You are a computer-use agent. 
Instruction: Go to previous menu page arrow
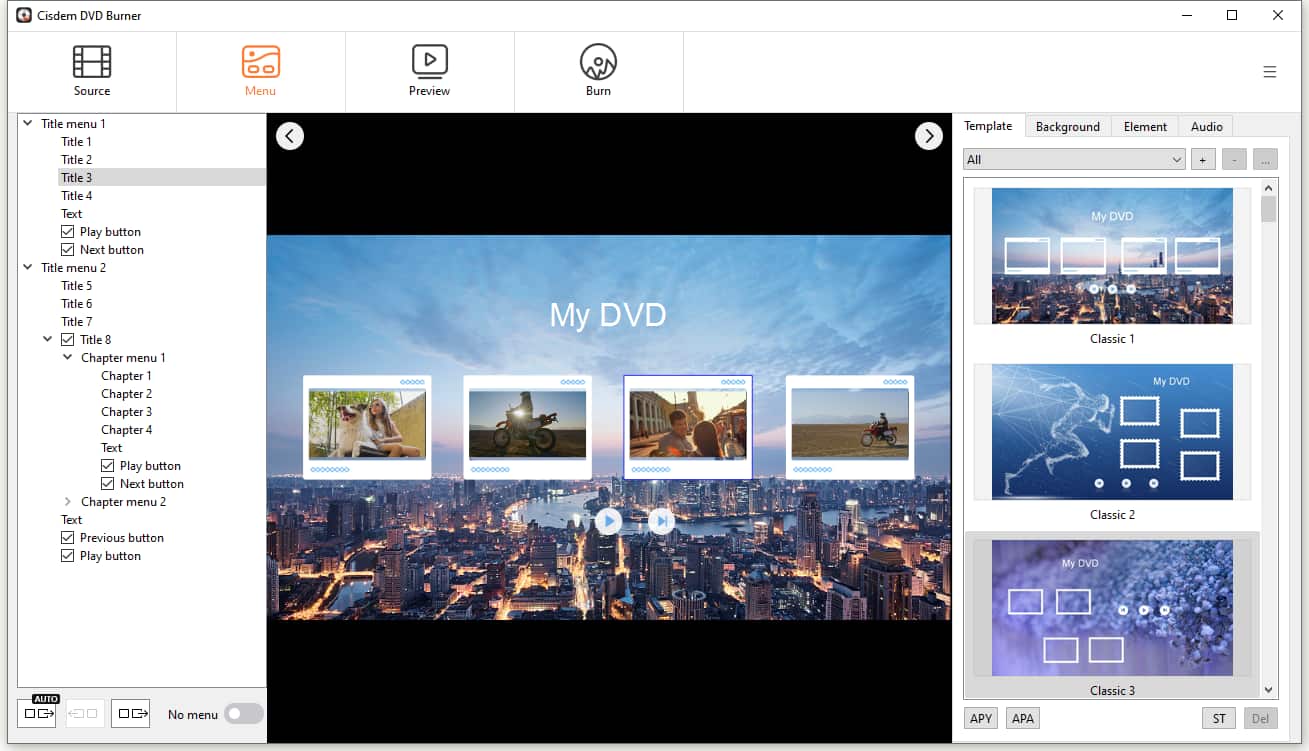coord(290,136)
